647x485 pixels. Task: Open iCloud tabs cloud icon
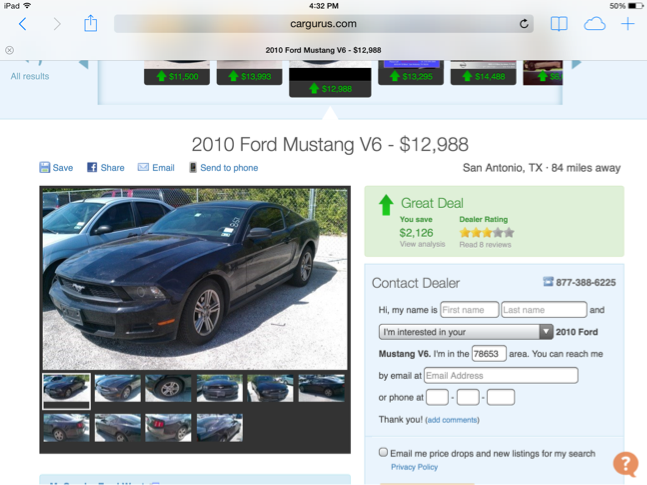(x=594, y=24)
